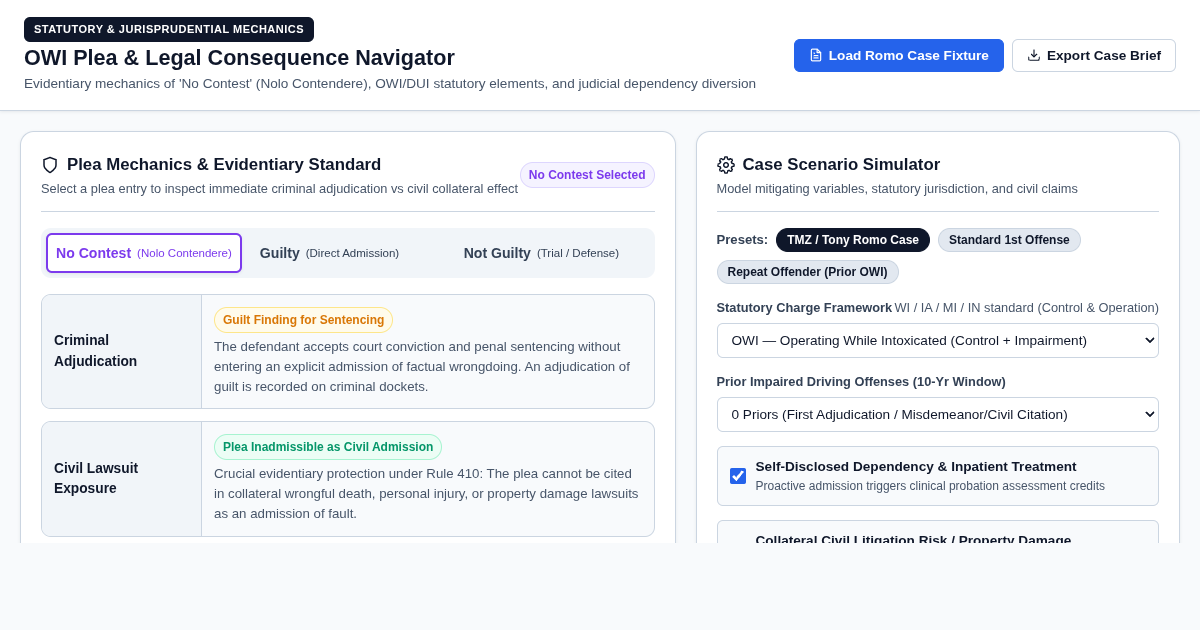Click the Presets label
Viewport: 1200px width, 630px height.
742,240
